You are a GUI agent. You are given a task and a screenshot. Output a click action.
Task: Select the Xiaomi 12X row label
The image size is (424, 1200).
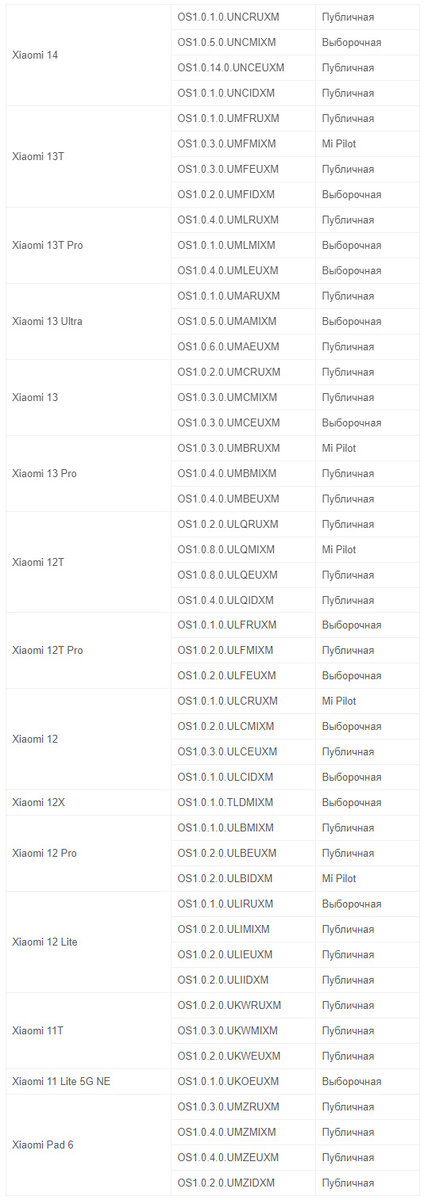pos(88,802)
